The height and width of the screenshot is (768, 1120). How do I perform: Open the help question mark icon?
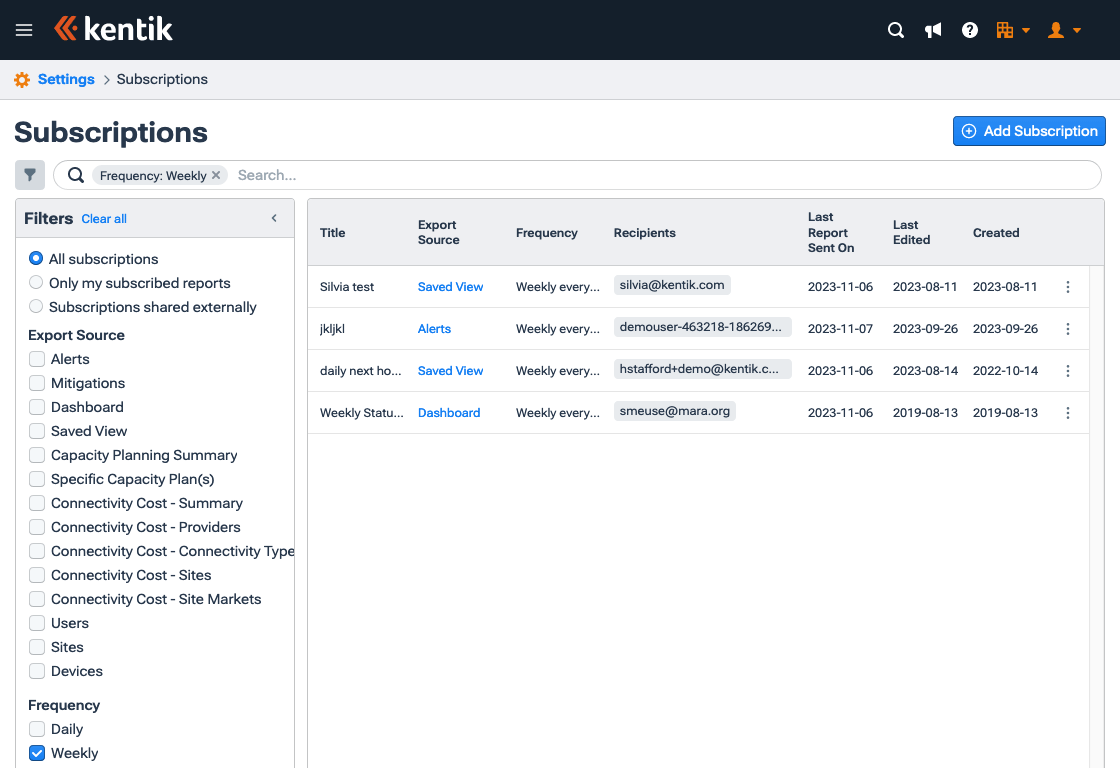969,30
